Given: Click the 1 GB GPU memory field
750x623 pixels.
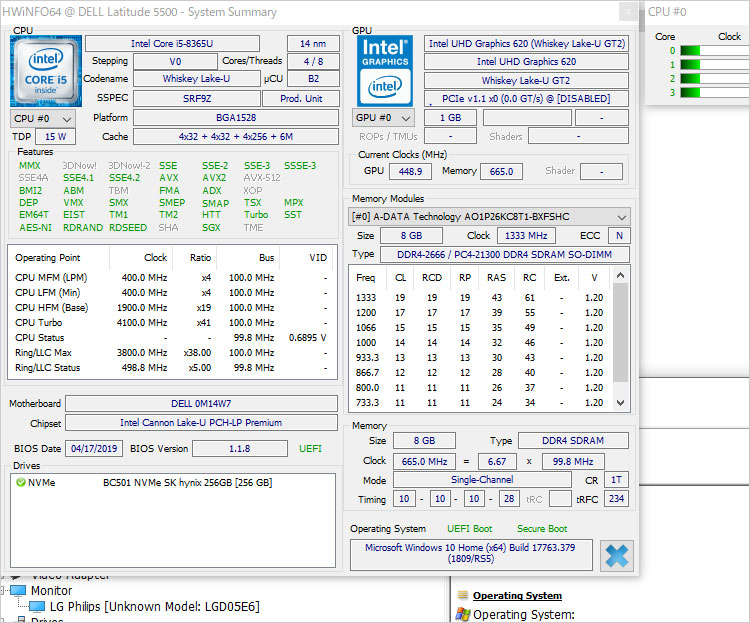Looking at the screenshot, I should (451, 118).
